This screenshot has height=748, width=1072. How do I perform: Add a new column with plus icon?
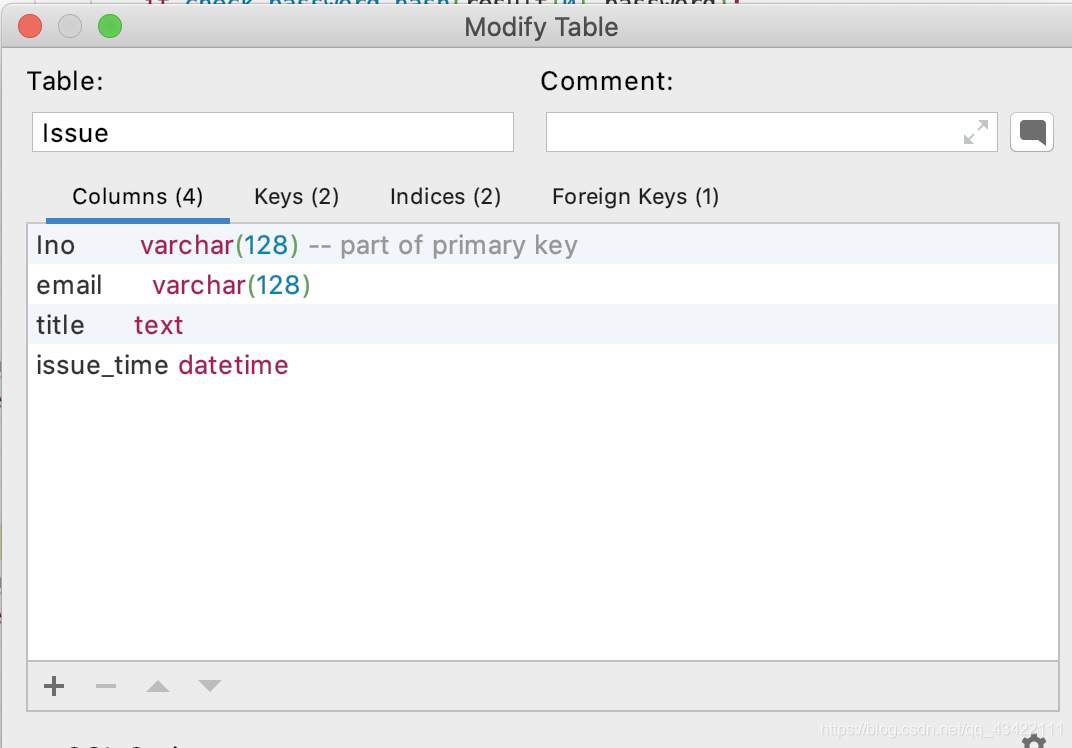54,686
